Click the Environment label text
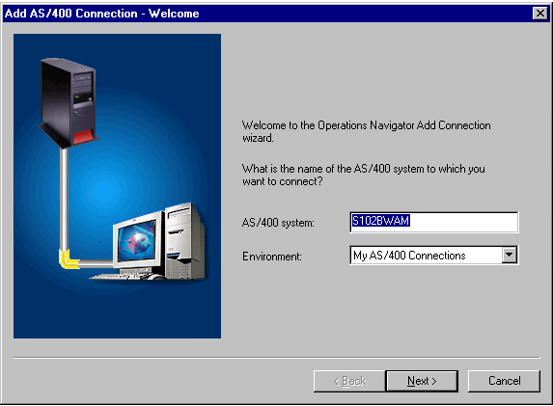The height and width of the screenshot is (406, 553). point(272,256)
